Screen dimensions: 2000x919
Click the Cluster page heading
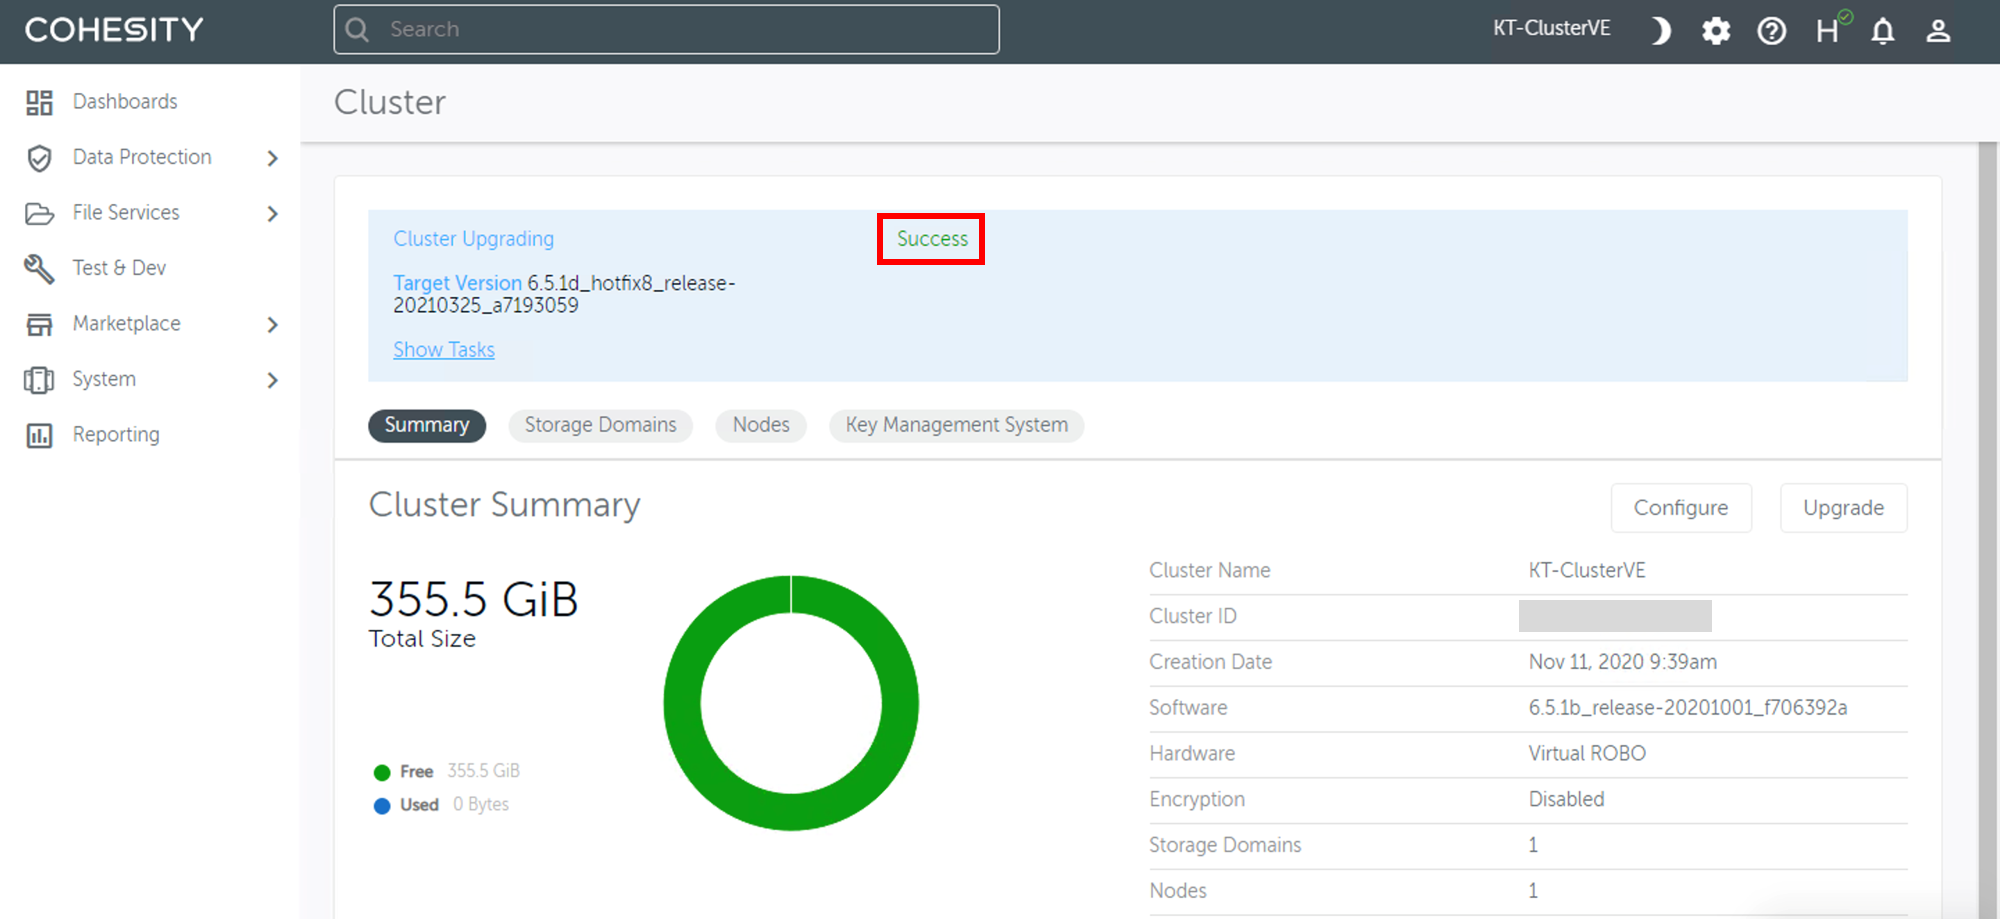point(390,102)
